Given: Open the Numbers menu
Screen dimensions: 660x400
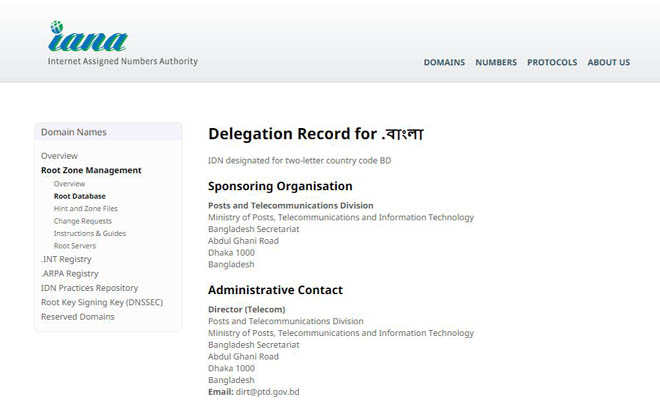Looking at the screenshot, I should (x=496, y=62).
